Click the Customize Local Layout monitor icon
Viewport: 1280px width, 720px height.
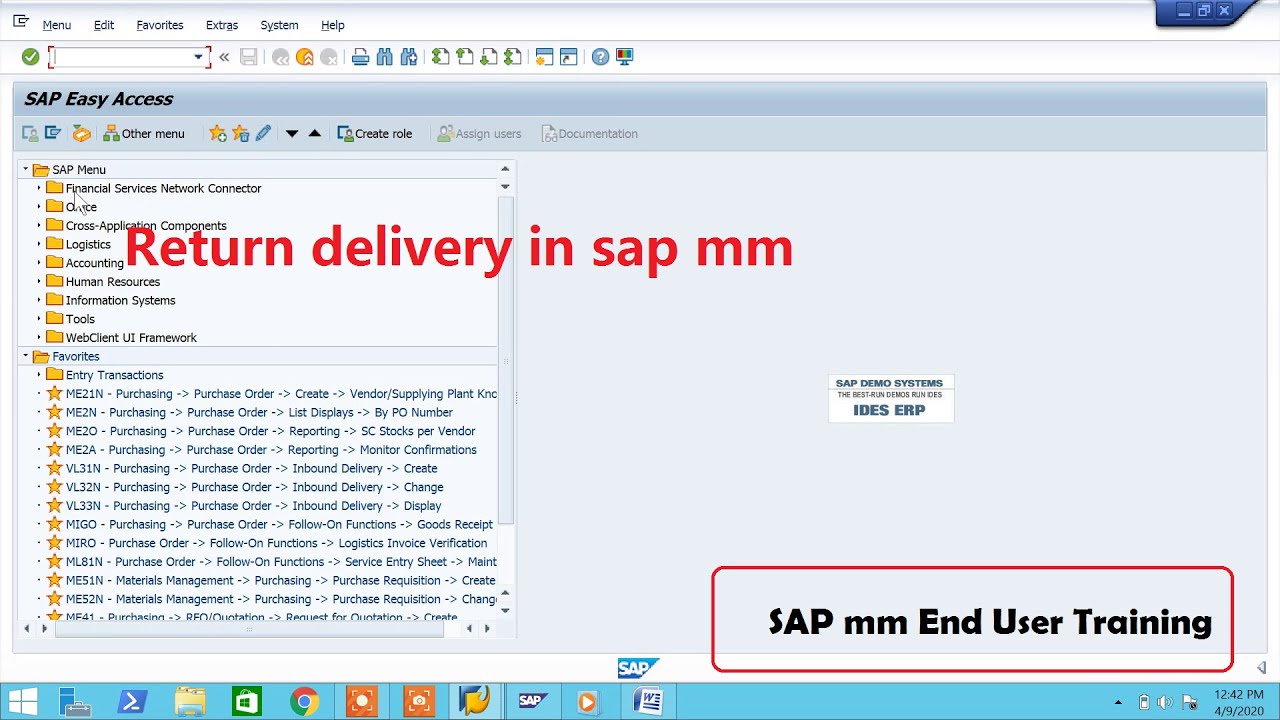(625, 57)
